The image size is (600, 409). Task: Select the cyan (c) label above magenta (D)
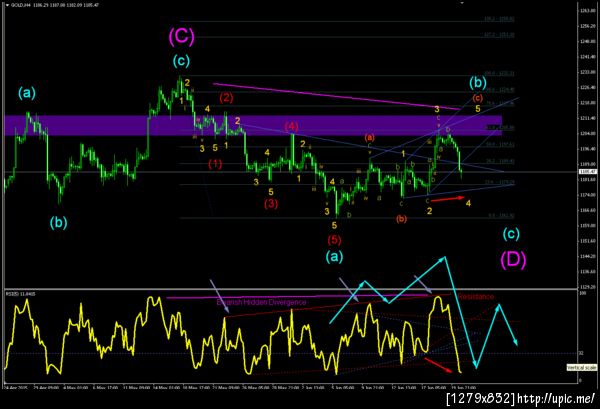[511, 234]
